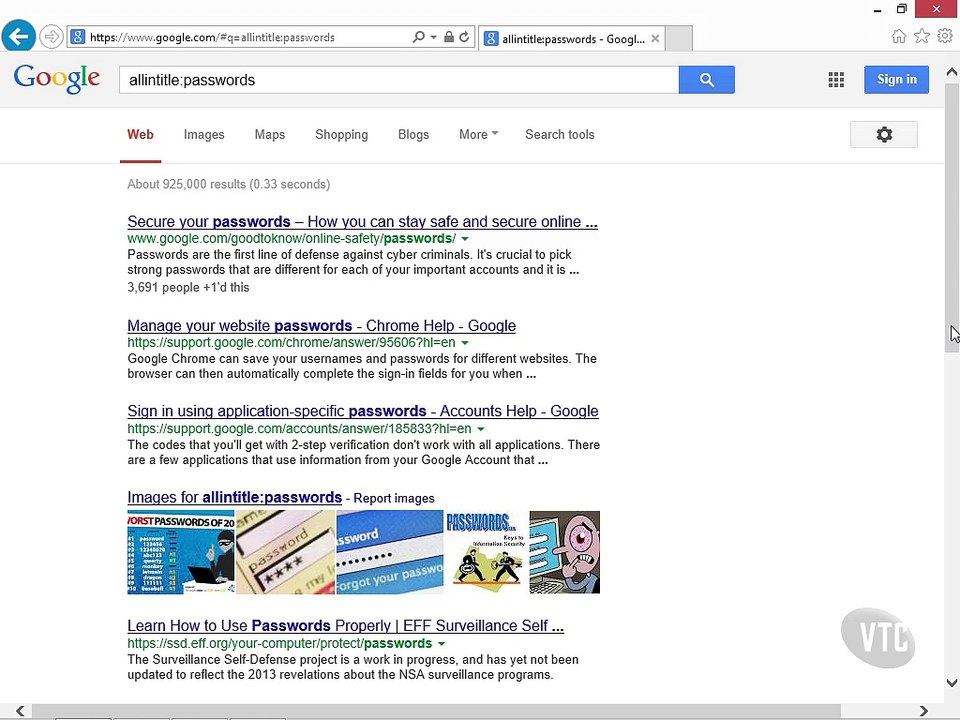Close the allintitle:passwords browser tab
This screenshot has width=960, height=720.
[655, 39]
